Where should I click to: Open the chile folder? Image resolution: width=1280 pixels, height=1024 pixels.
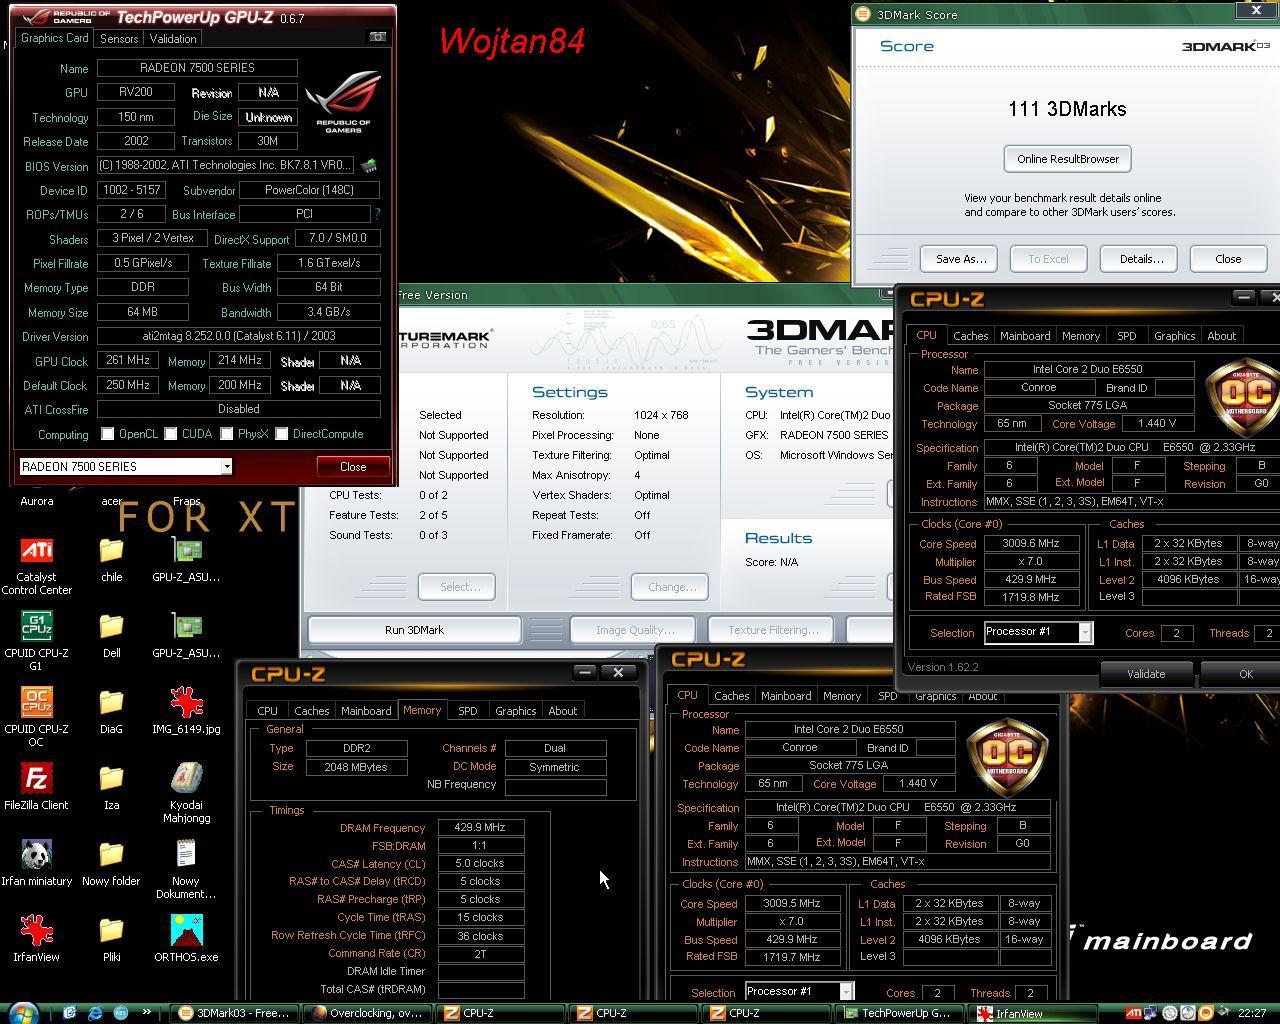click(111, 559)
